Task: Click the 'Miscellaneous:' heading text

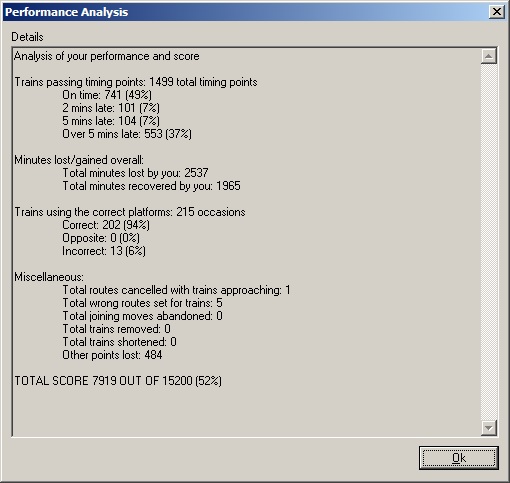Action: tap(49, 277)
